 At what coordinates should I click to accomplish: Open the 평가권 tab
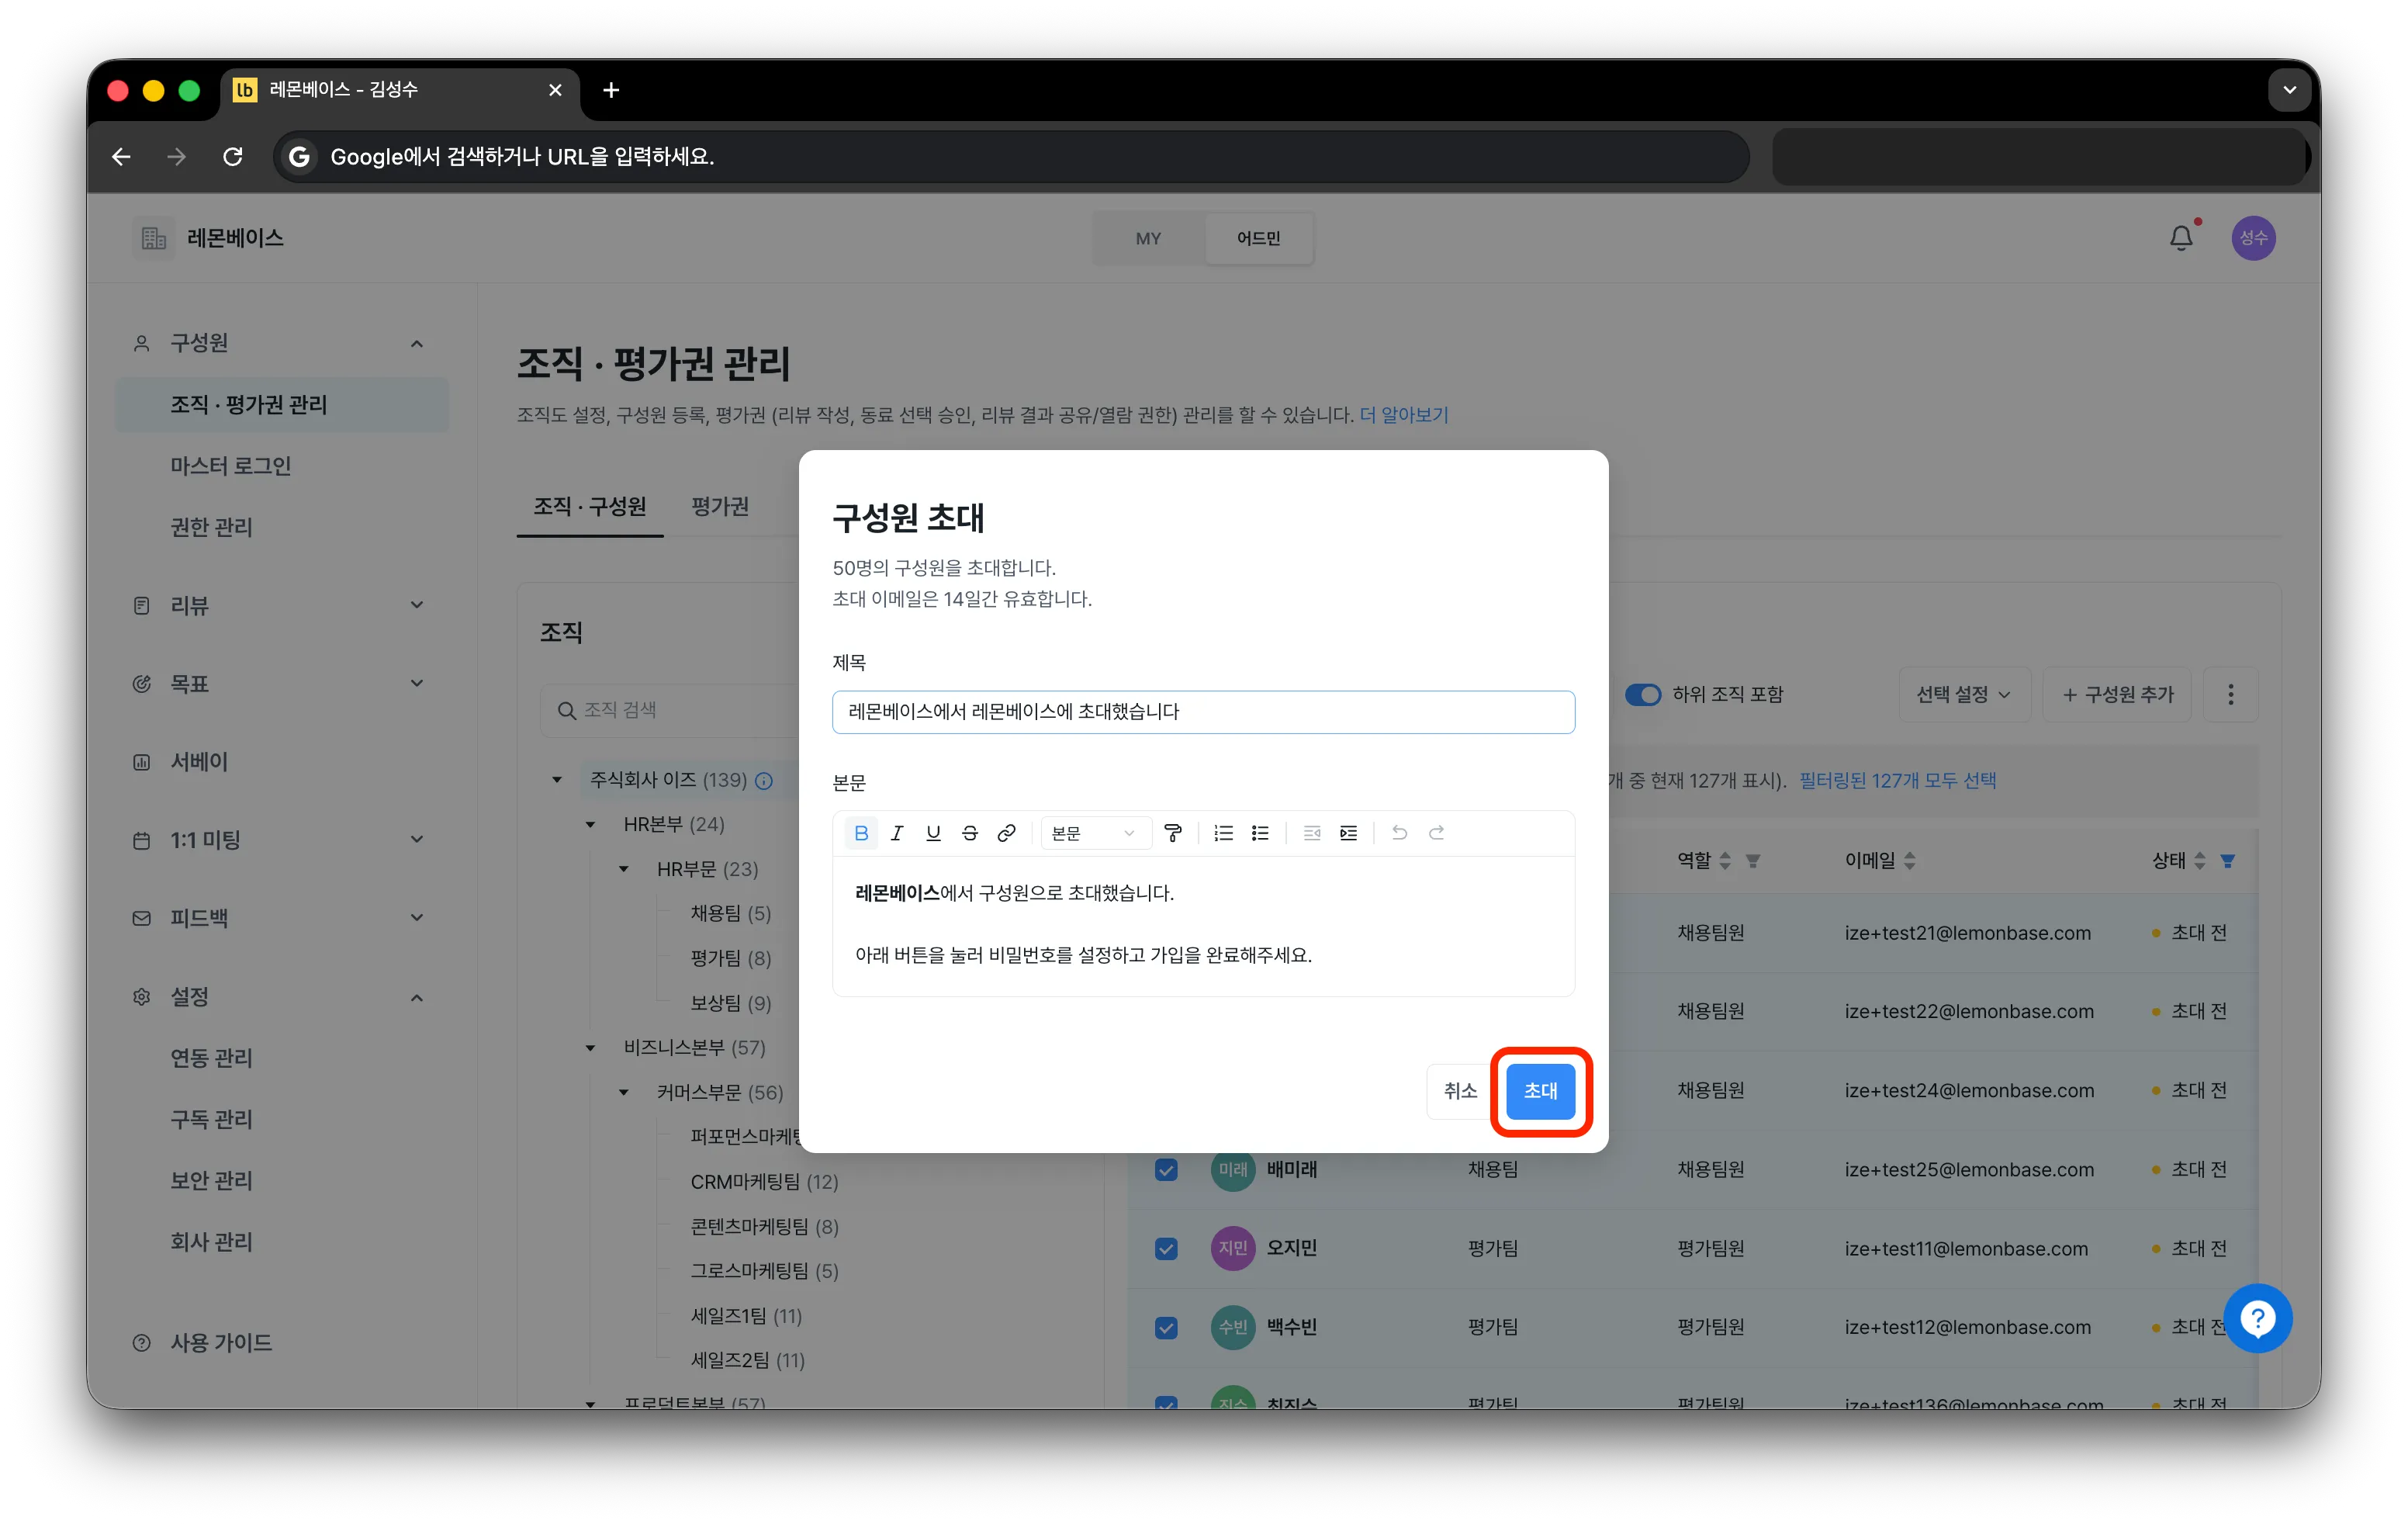coord(720,506)
